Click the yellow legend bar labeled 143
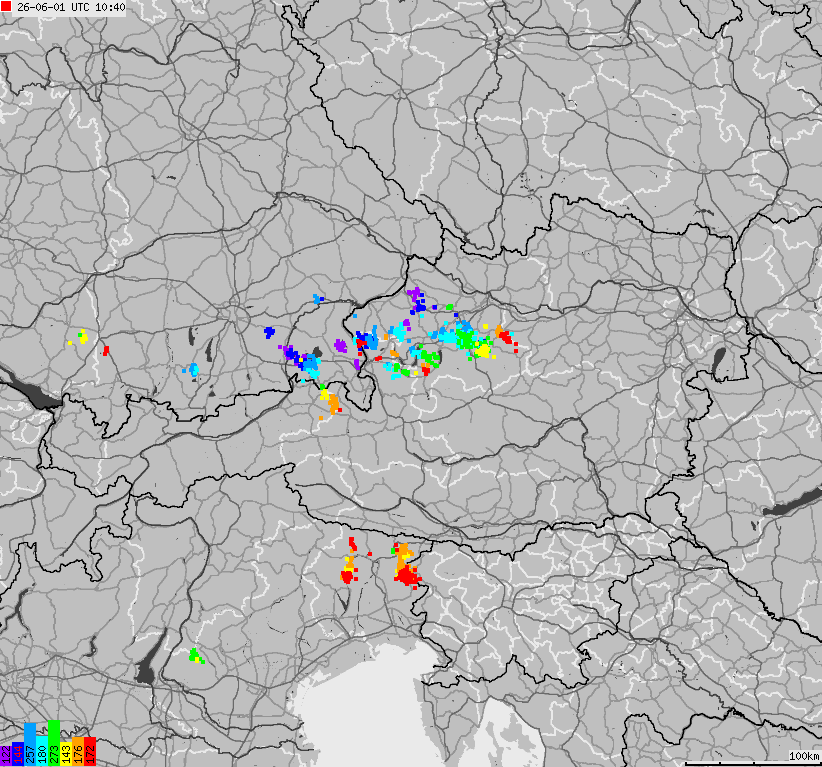Viewport: 822px width, 767px height. point(66,754)
